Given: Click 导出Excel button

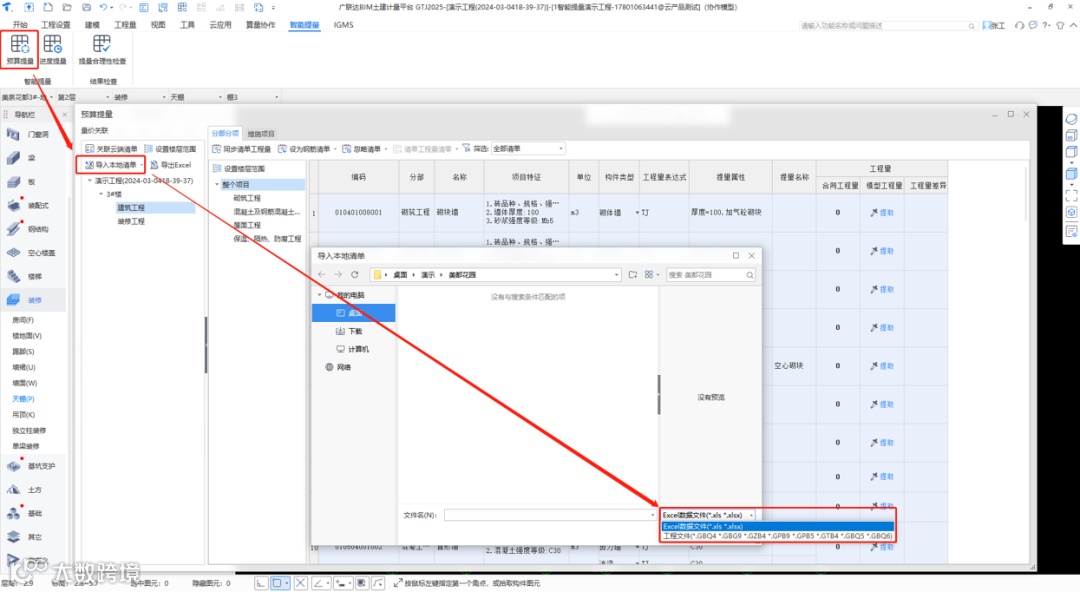Looking at the screenshot, I should 171,165.
